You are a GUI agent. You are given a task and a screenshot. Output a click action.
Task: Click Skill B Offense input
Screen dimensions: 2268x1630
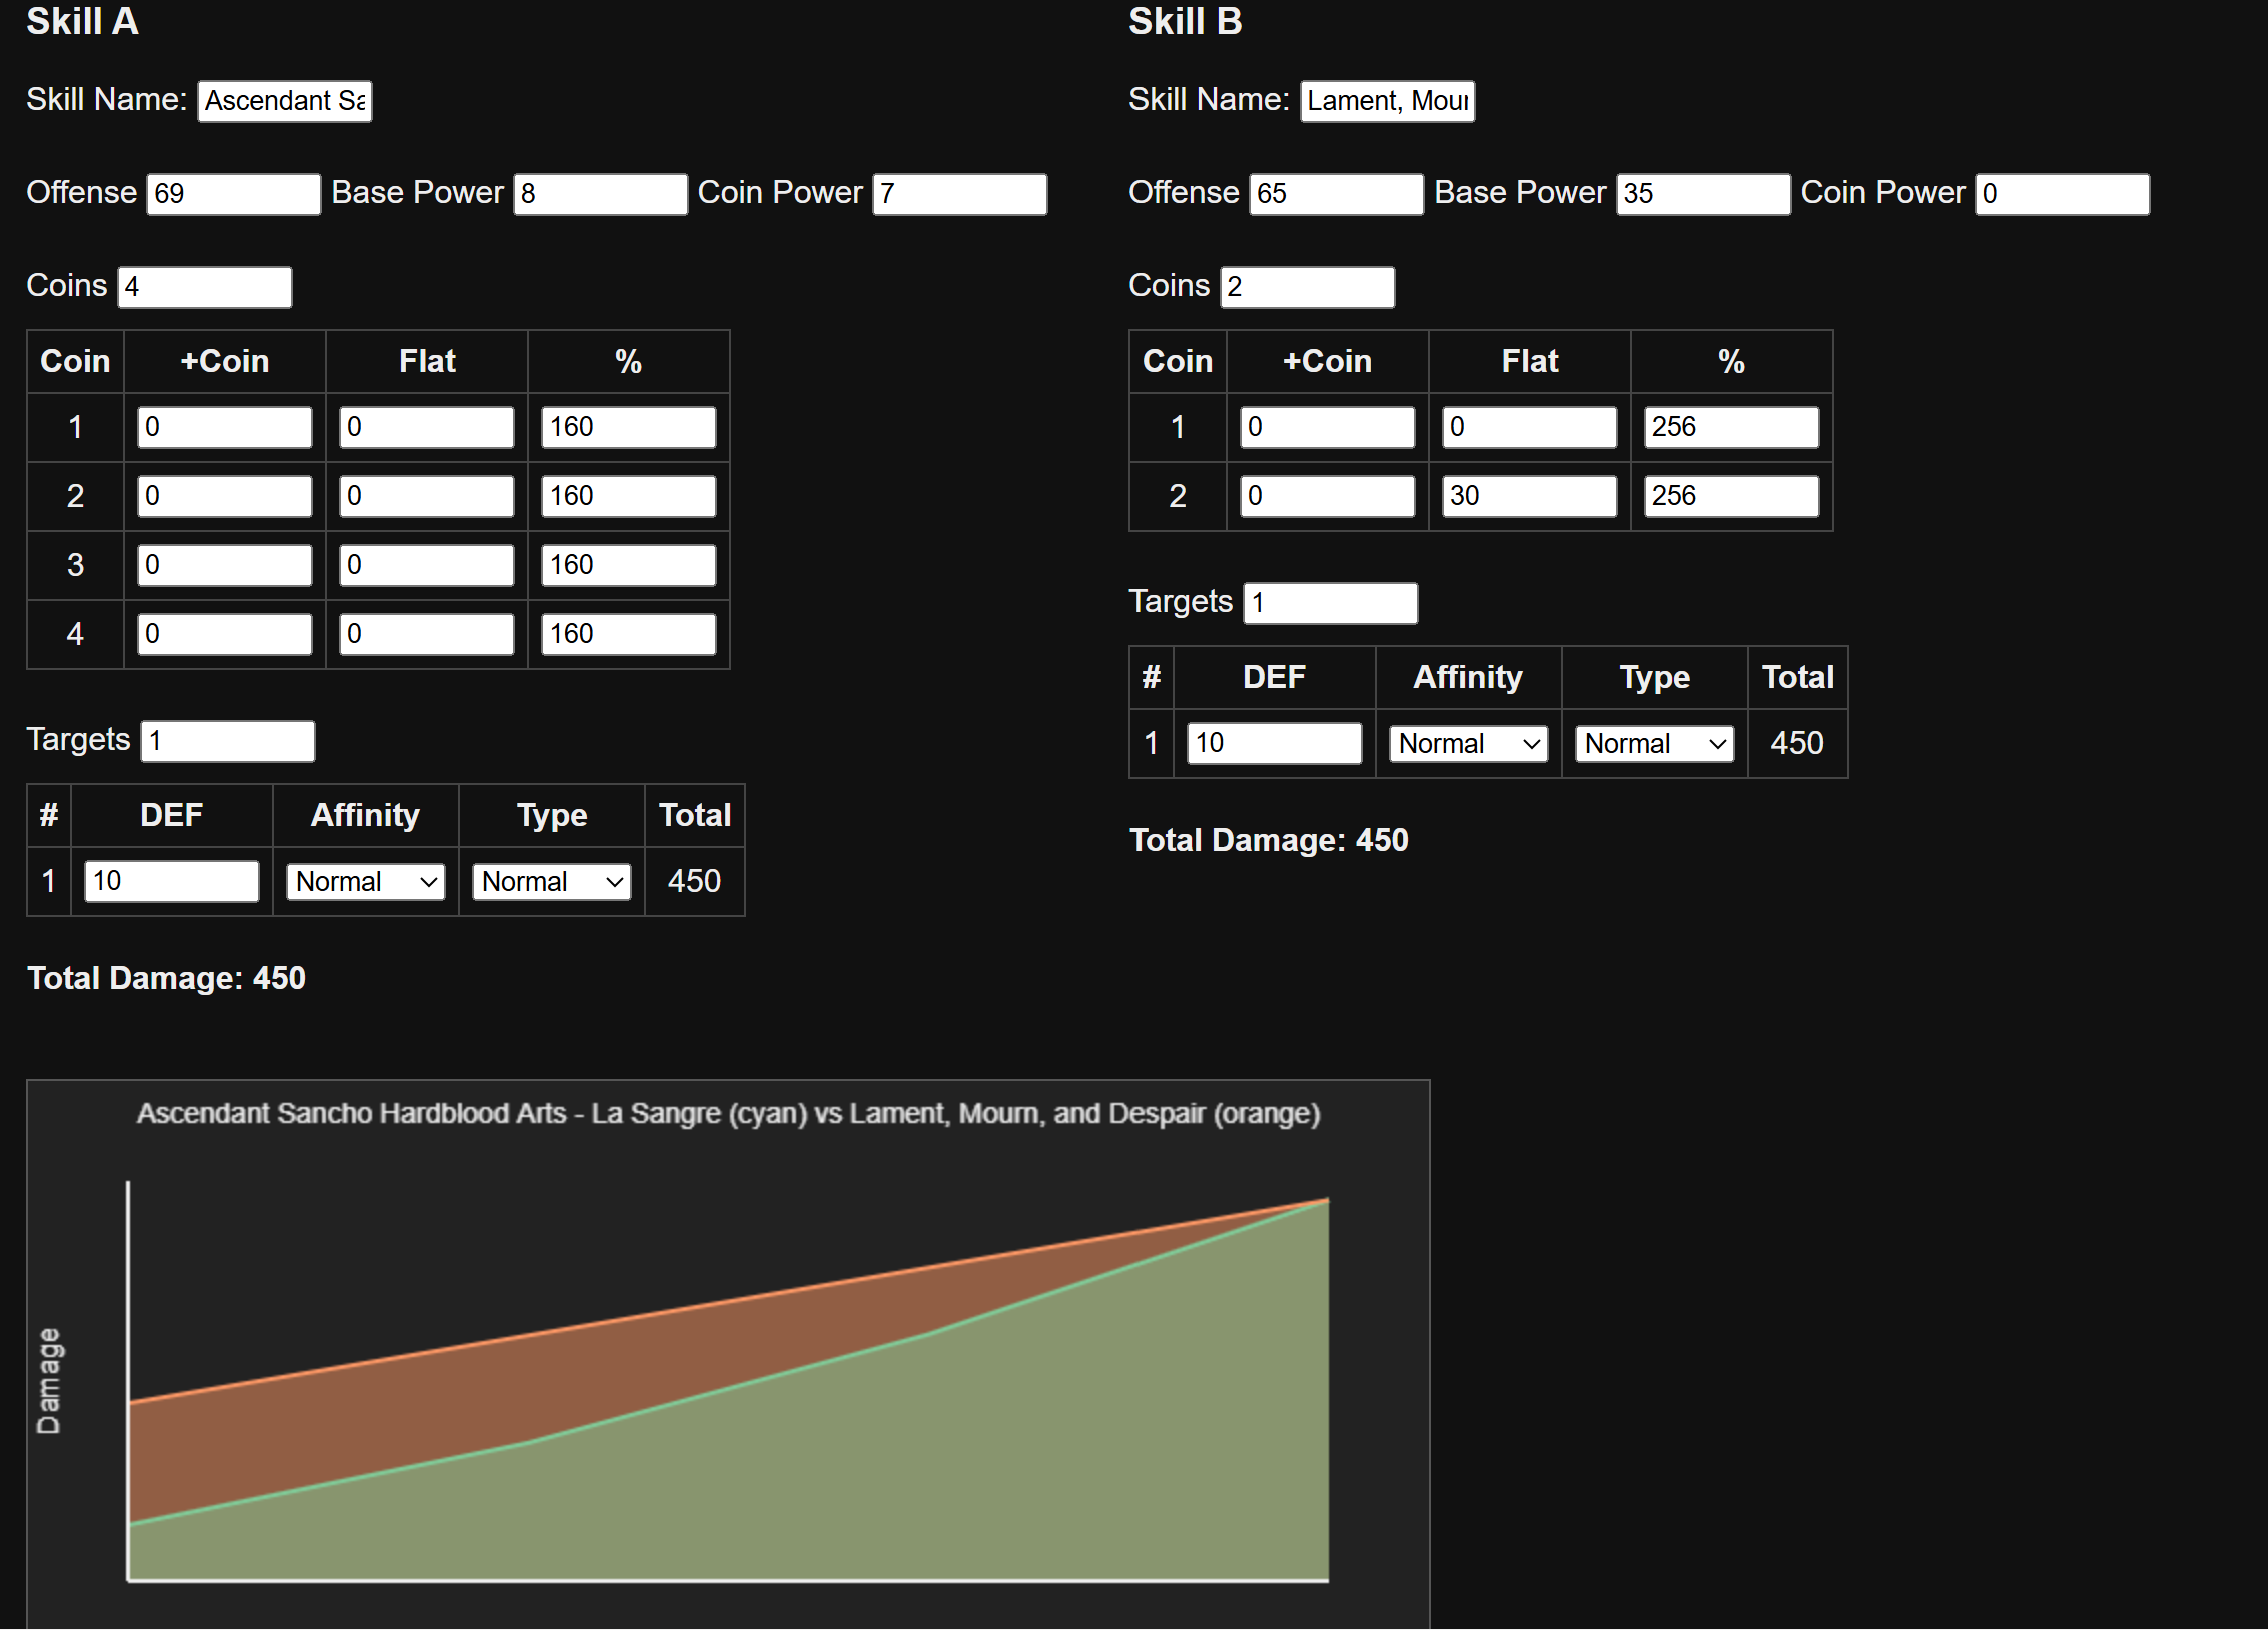[x=1335, y=193]
